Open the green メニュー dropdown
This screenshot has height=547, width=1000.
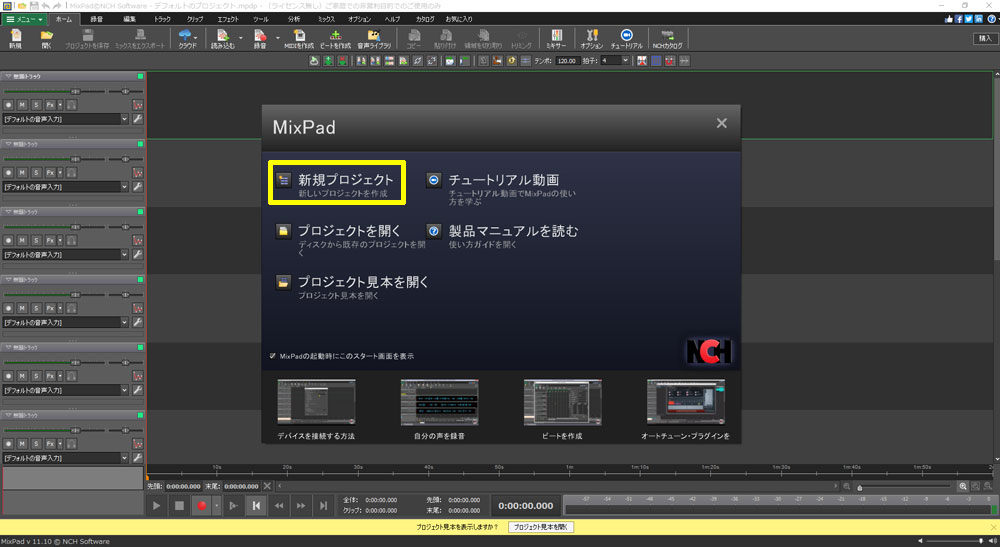click(24, 19)
